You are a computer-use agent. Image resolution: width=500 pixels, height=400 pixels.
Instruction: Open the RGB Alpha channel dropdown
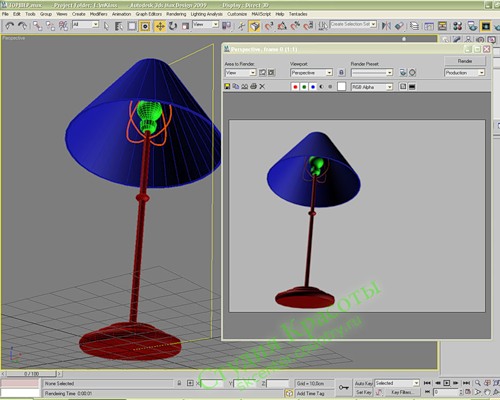[372, 87]
